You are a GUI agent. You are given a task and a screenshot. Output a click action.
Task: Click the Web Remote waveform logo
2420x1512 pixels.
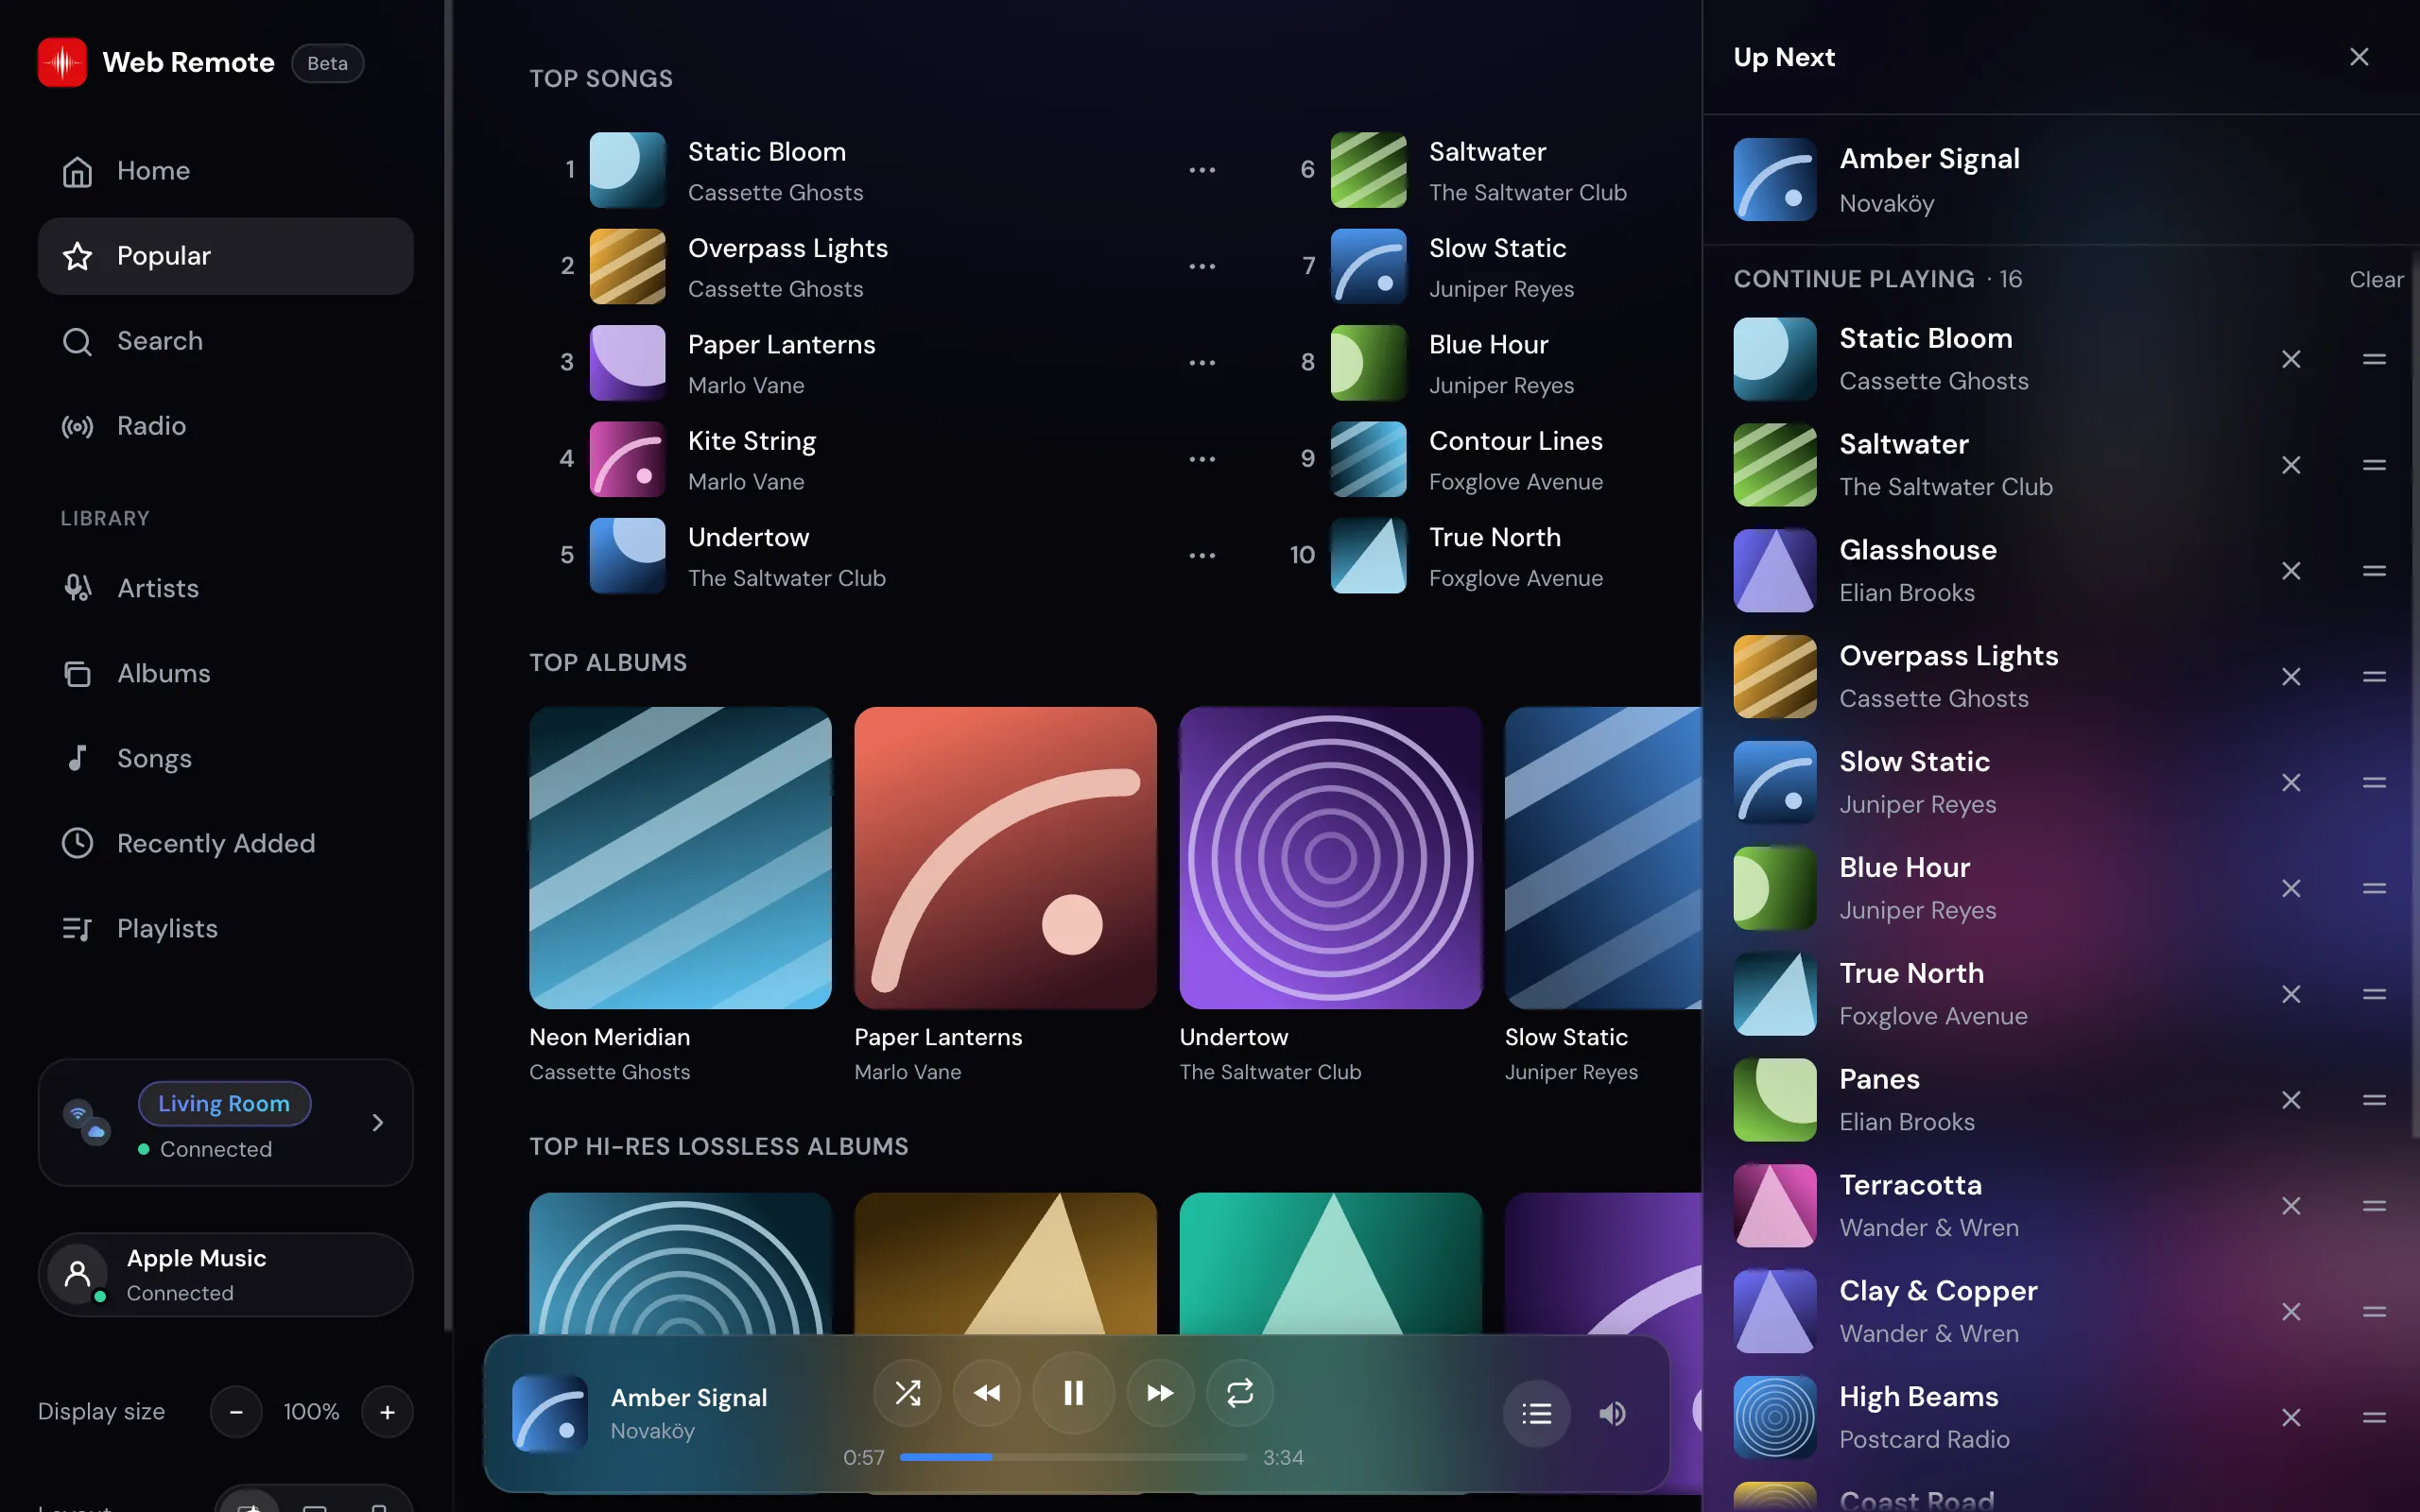pyautogui.click(x=62, y=62)
